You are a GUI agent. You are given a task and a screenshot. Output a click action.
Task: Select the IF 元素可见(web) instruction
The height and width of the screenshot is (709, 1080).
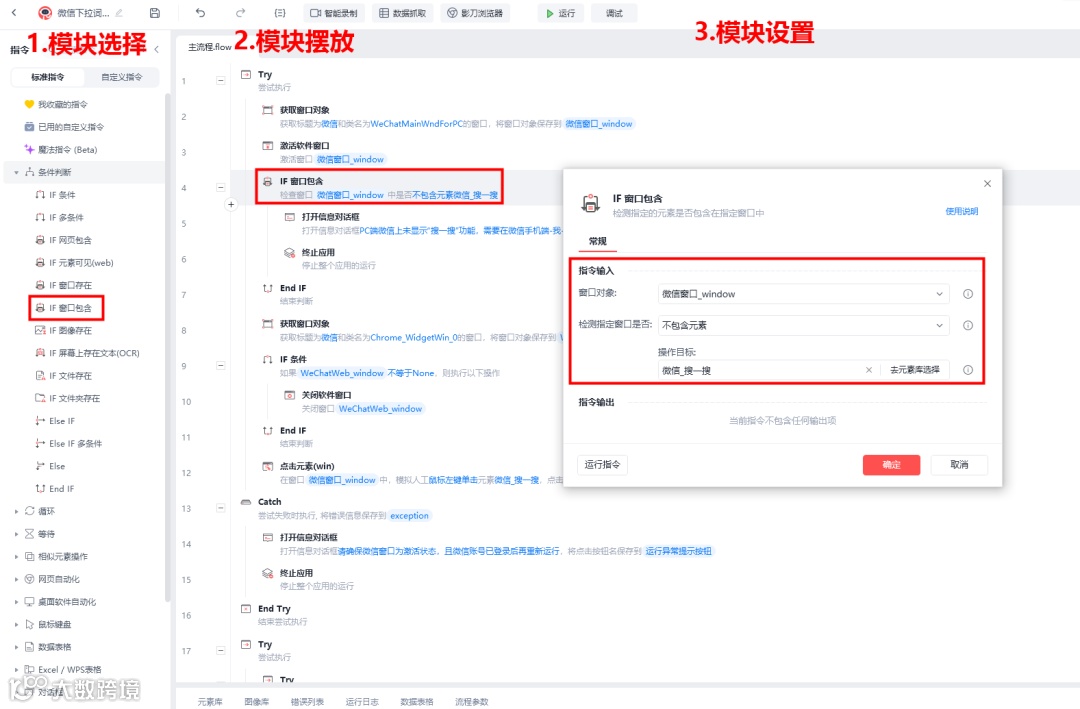coord(74,263)
